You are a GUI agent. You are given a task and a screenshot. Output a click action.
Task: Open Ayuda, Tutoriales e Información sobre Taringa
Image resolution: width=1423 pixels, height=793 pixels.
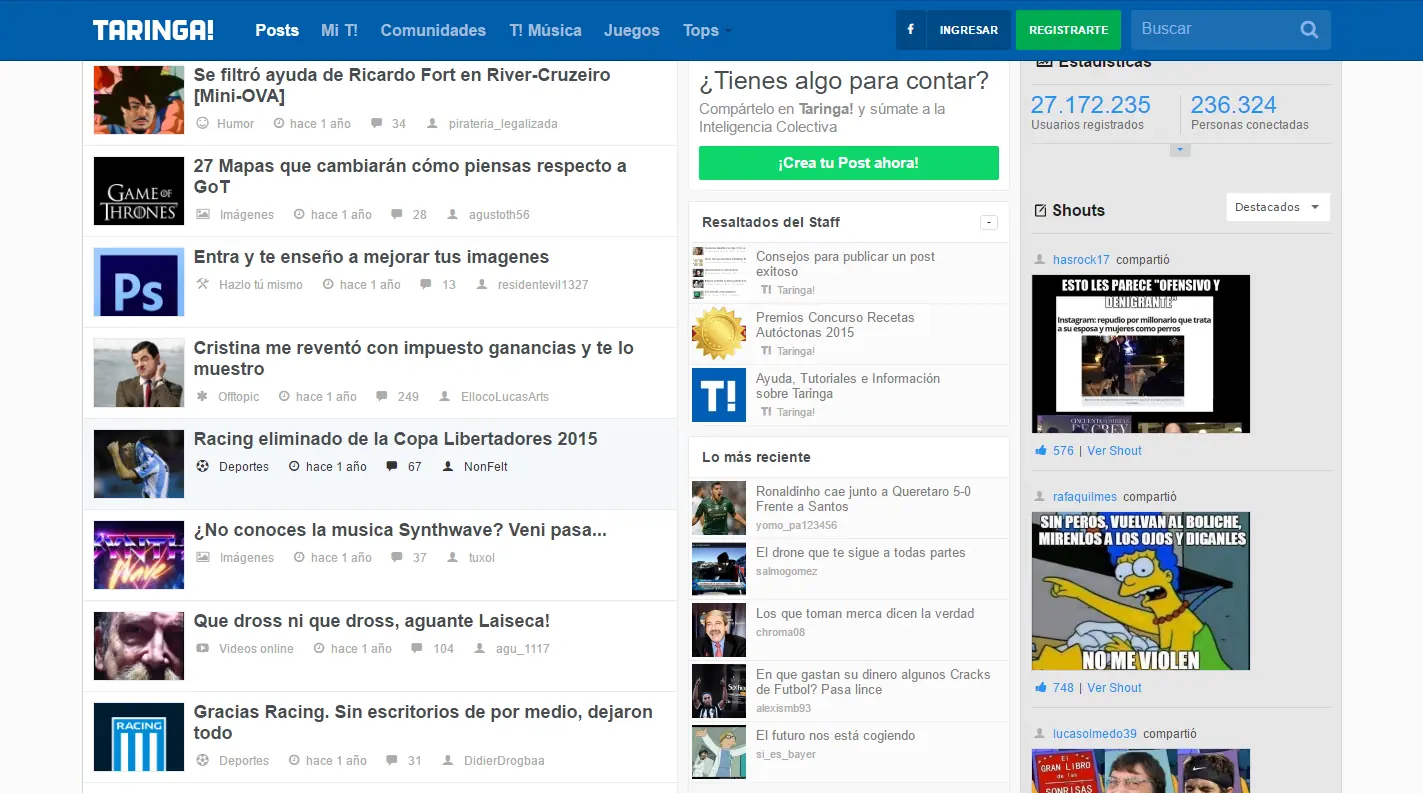(x=848, y=386)
